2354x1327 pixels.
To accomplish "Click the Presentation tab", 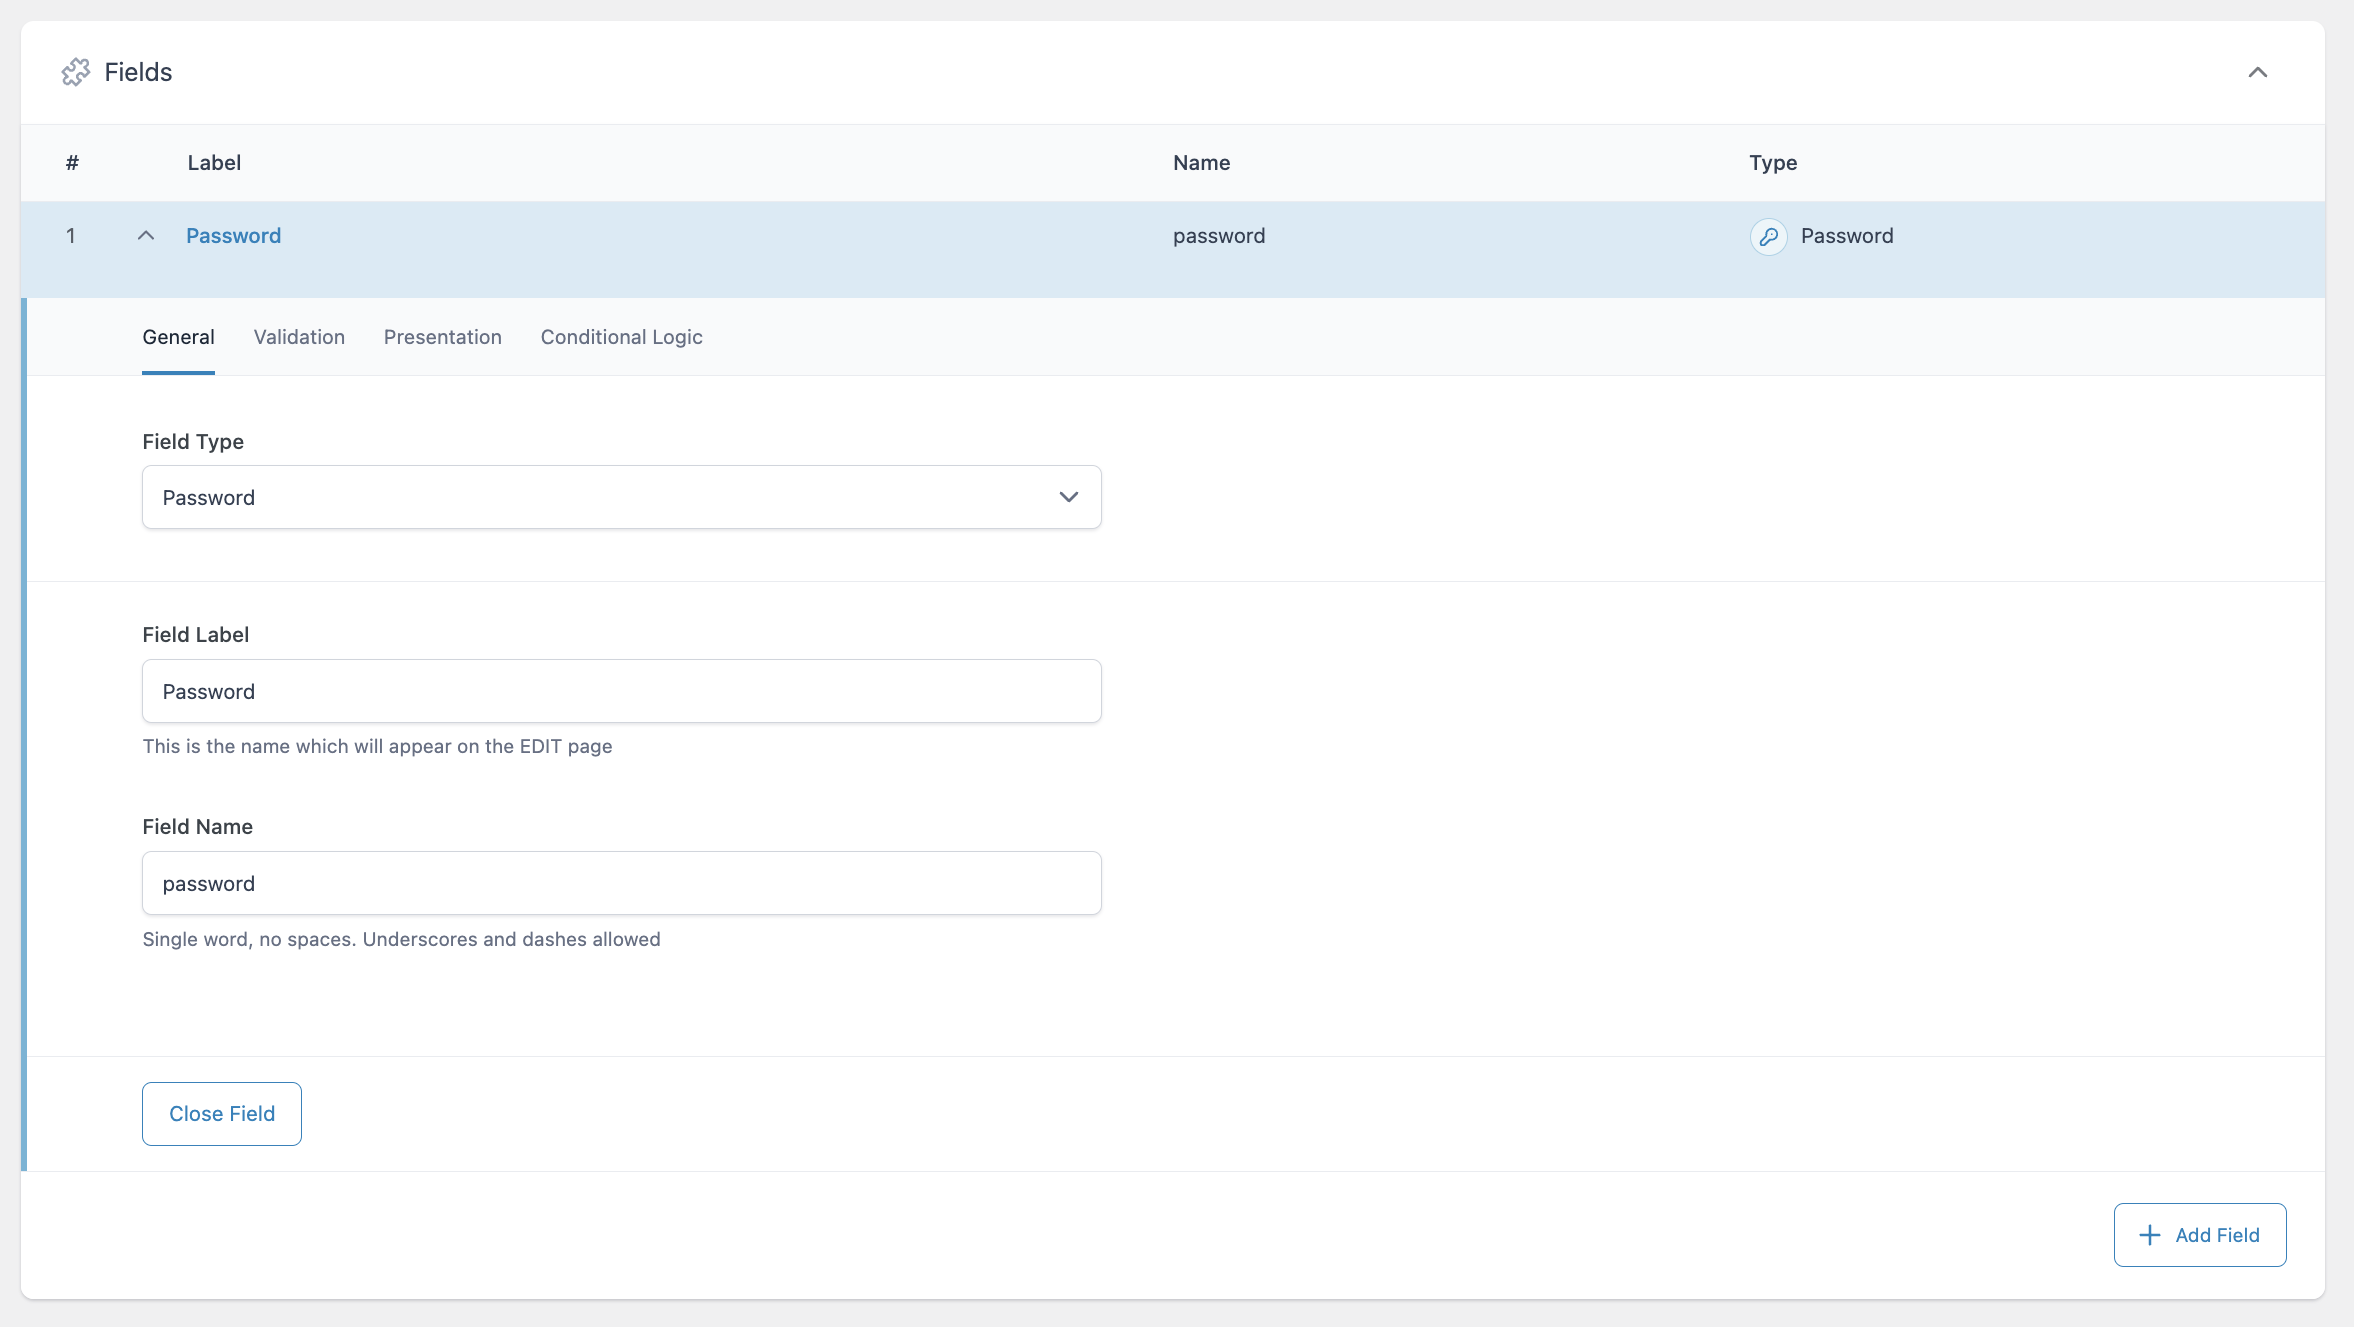I will tap(443, 336).
